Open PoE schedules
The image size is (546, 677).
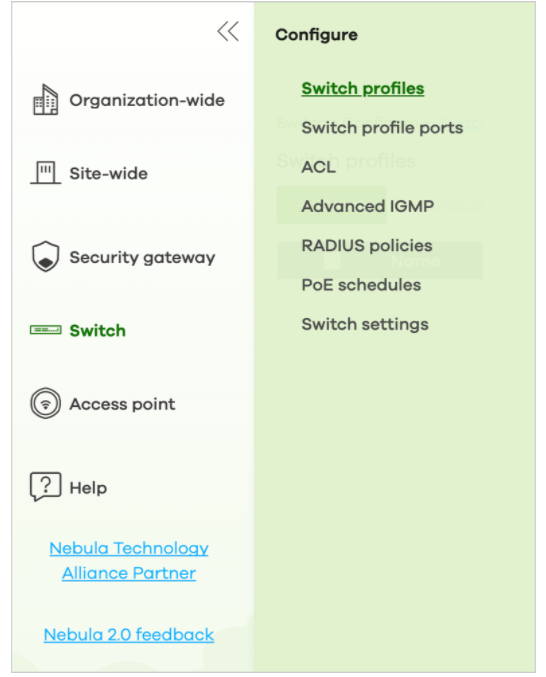[361, 285]
